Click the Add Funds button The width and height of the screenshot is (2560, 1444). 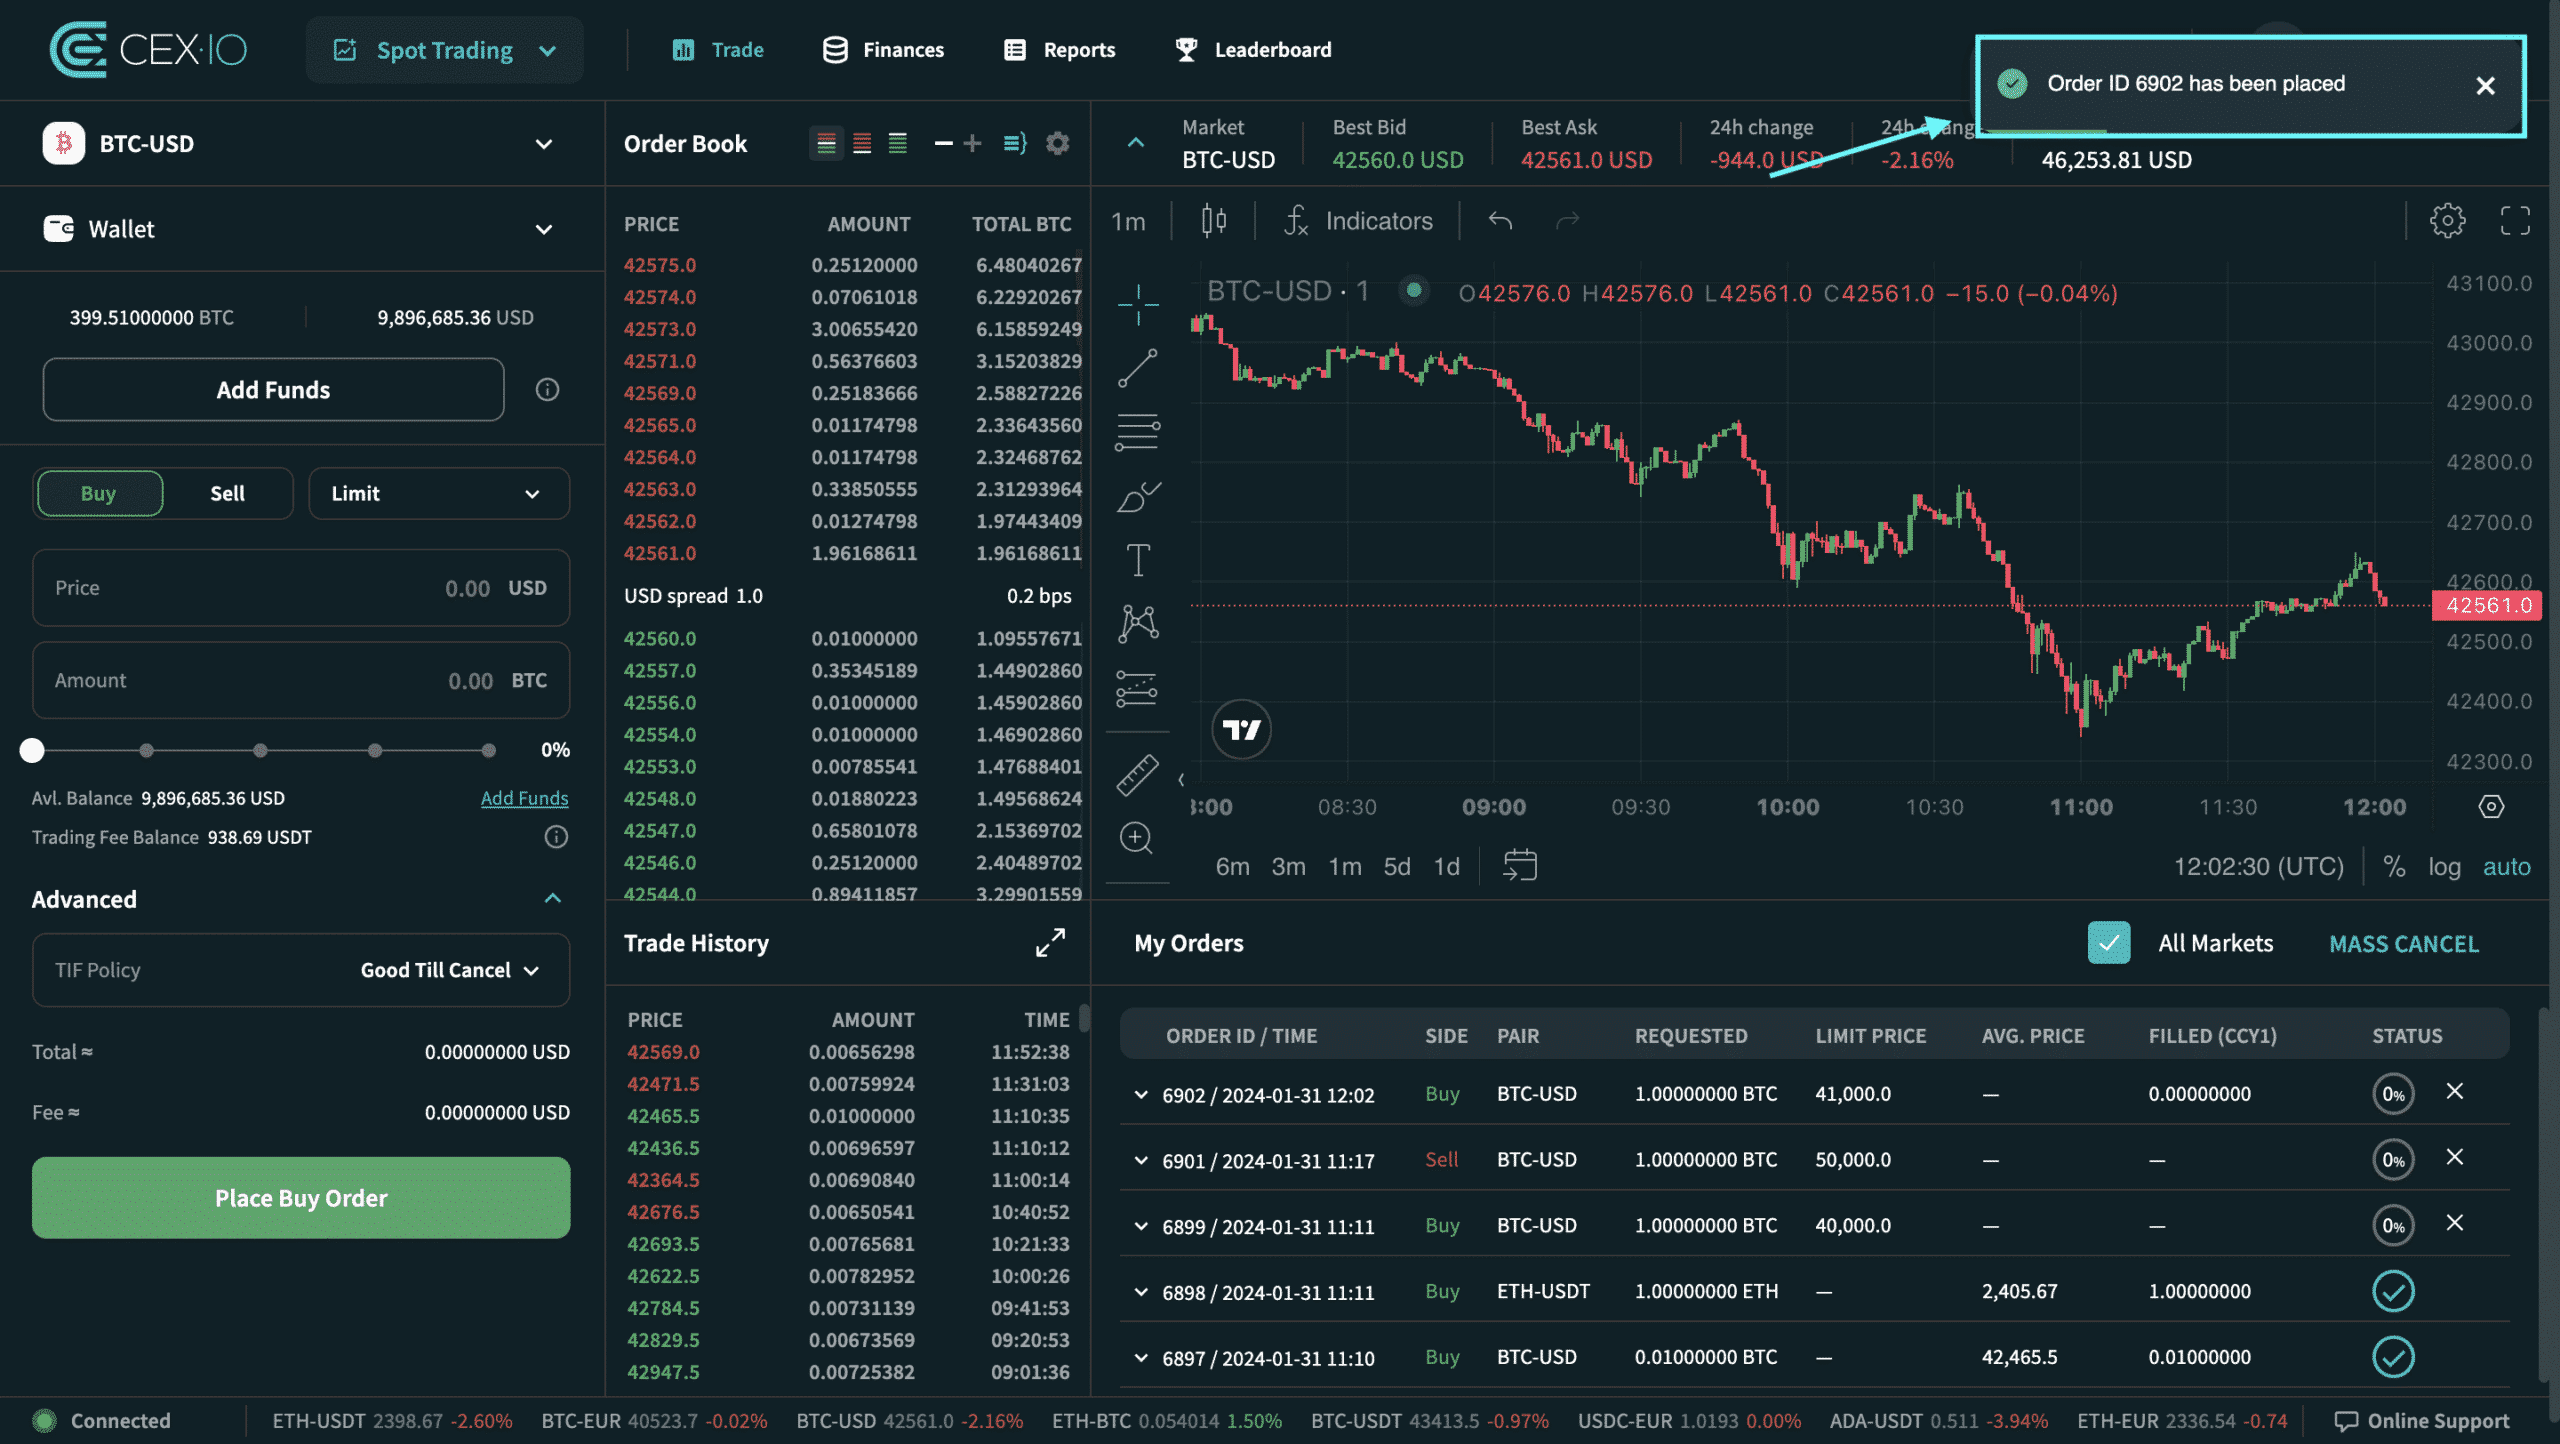pos(273,389)
